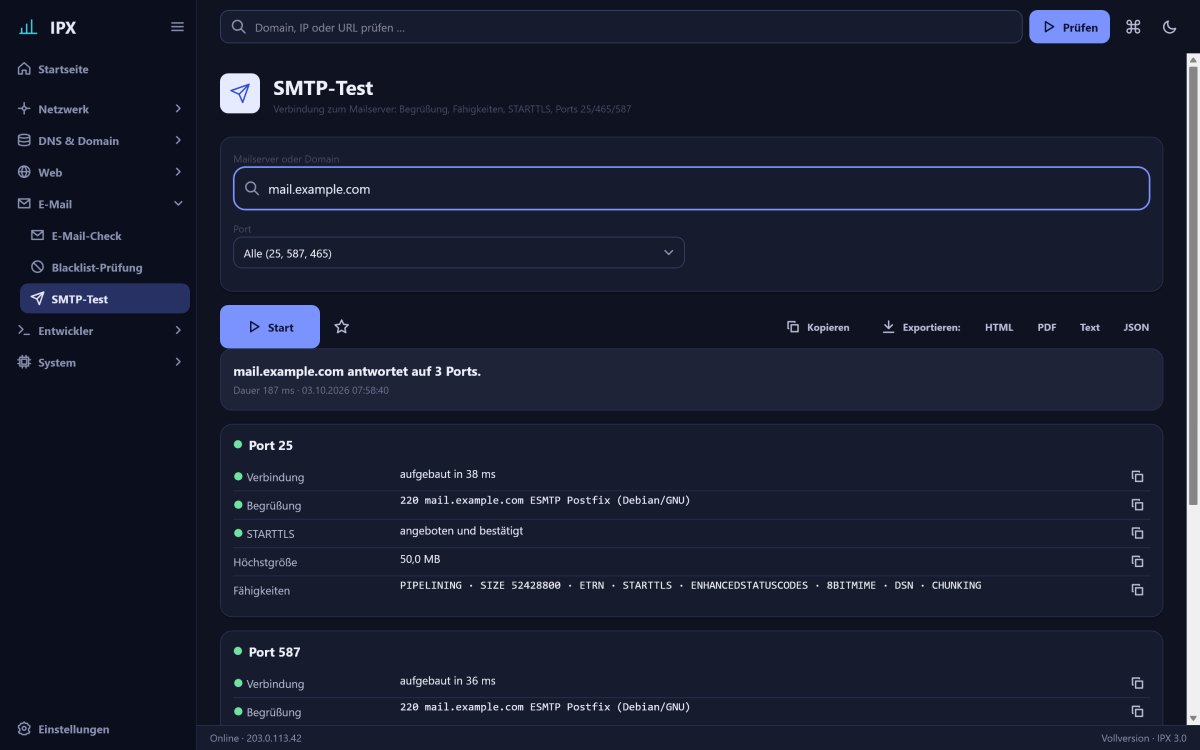The width and height of the screenshot is (1200, 750).
Task: Click the IPX logo icon
Action: pos(28,27)
